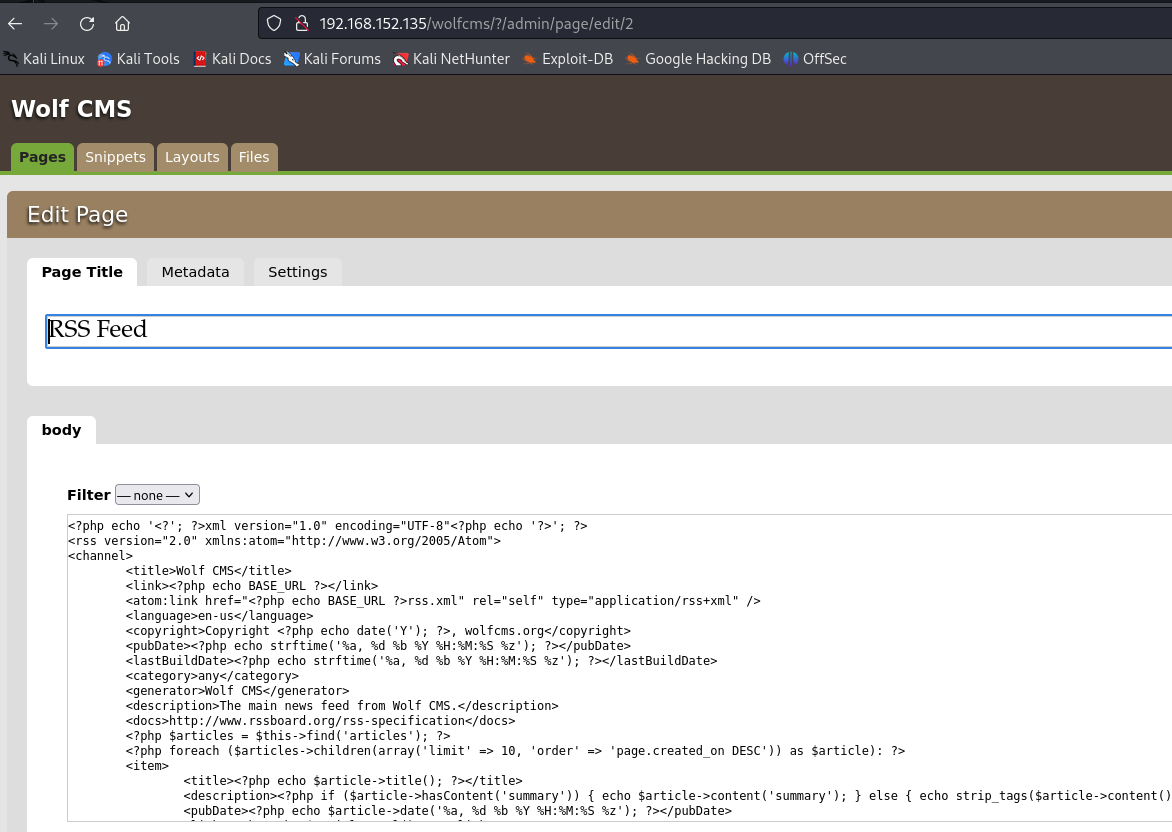Select the Metadata tab

[195, 272]
